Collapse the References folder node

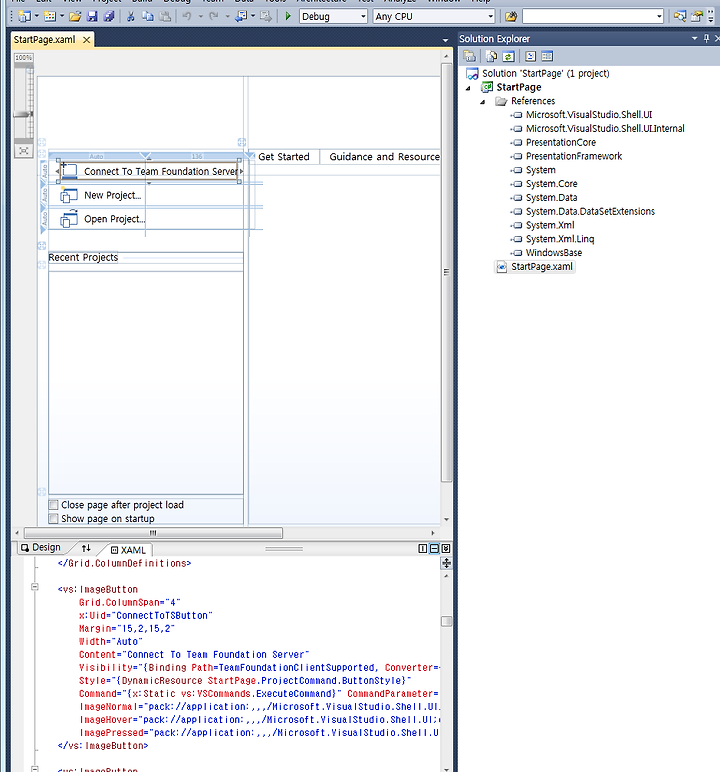pos(483,102)
